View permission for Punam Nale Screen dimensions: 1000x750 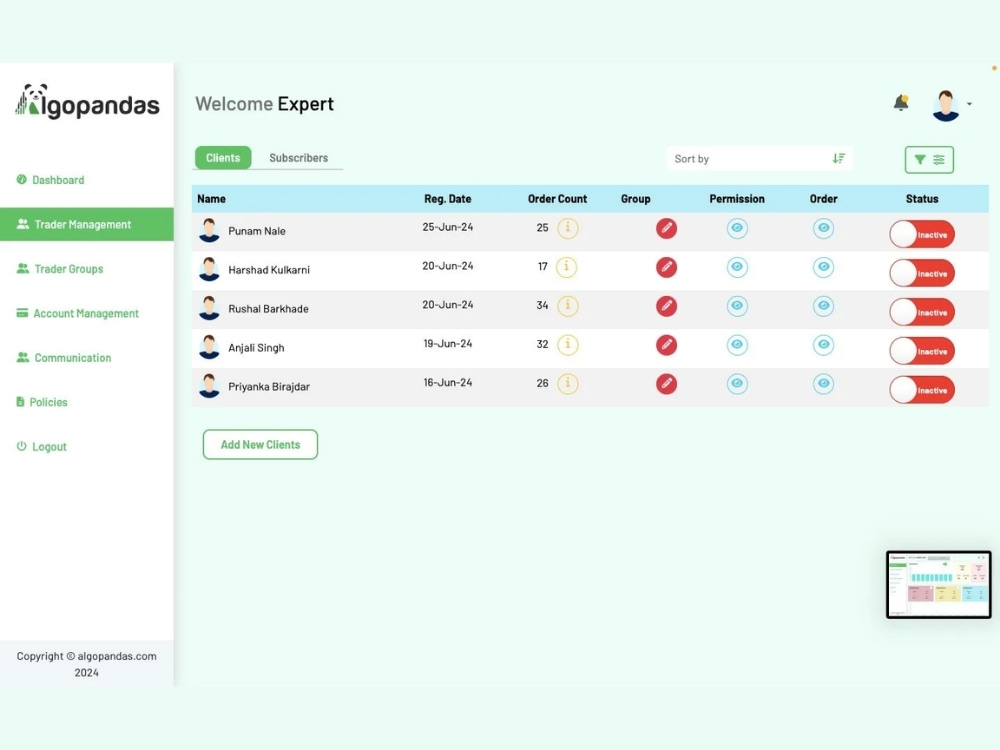(x=737, y=228)
